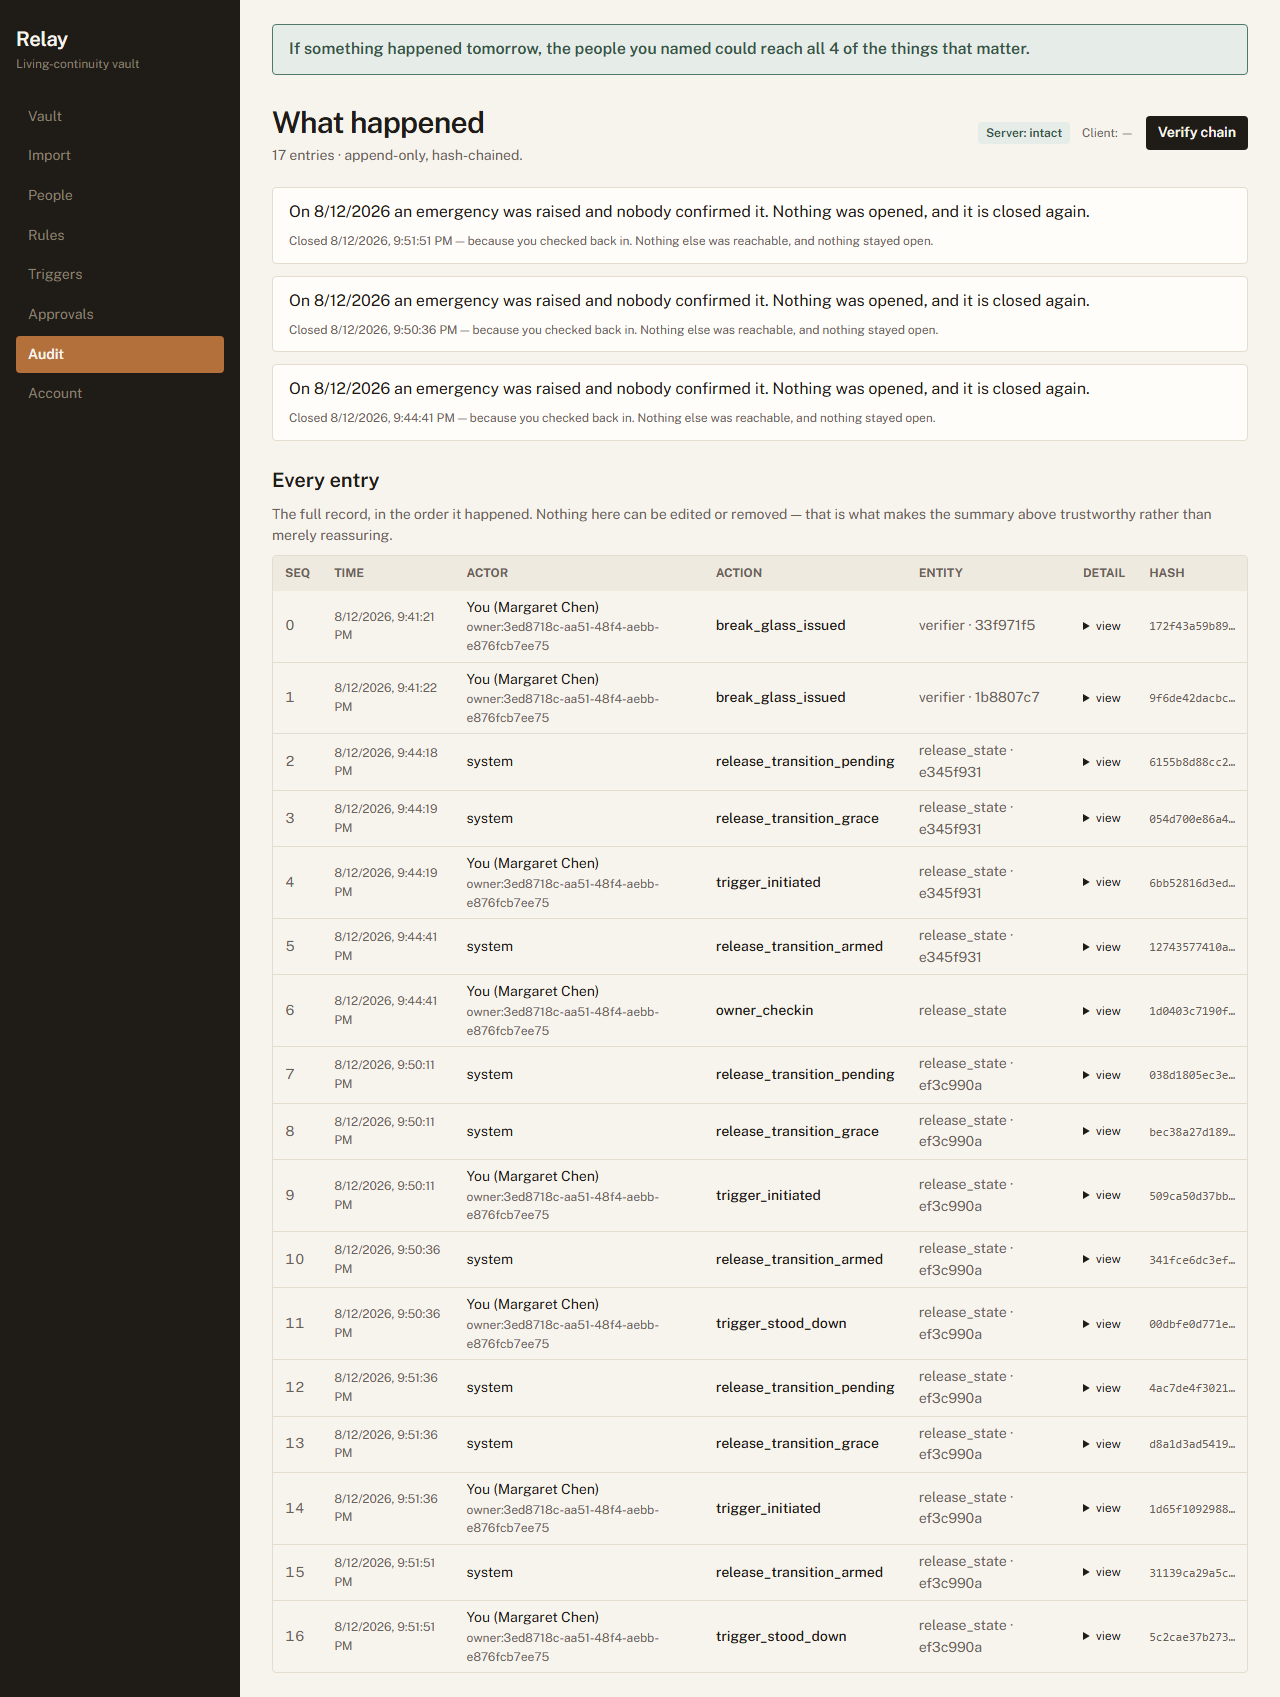Expand view for seq 14 trigger_initiated
Image resolution: width=1280 pixels, height=1697 pixels.
(1102, 1508)
